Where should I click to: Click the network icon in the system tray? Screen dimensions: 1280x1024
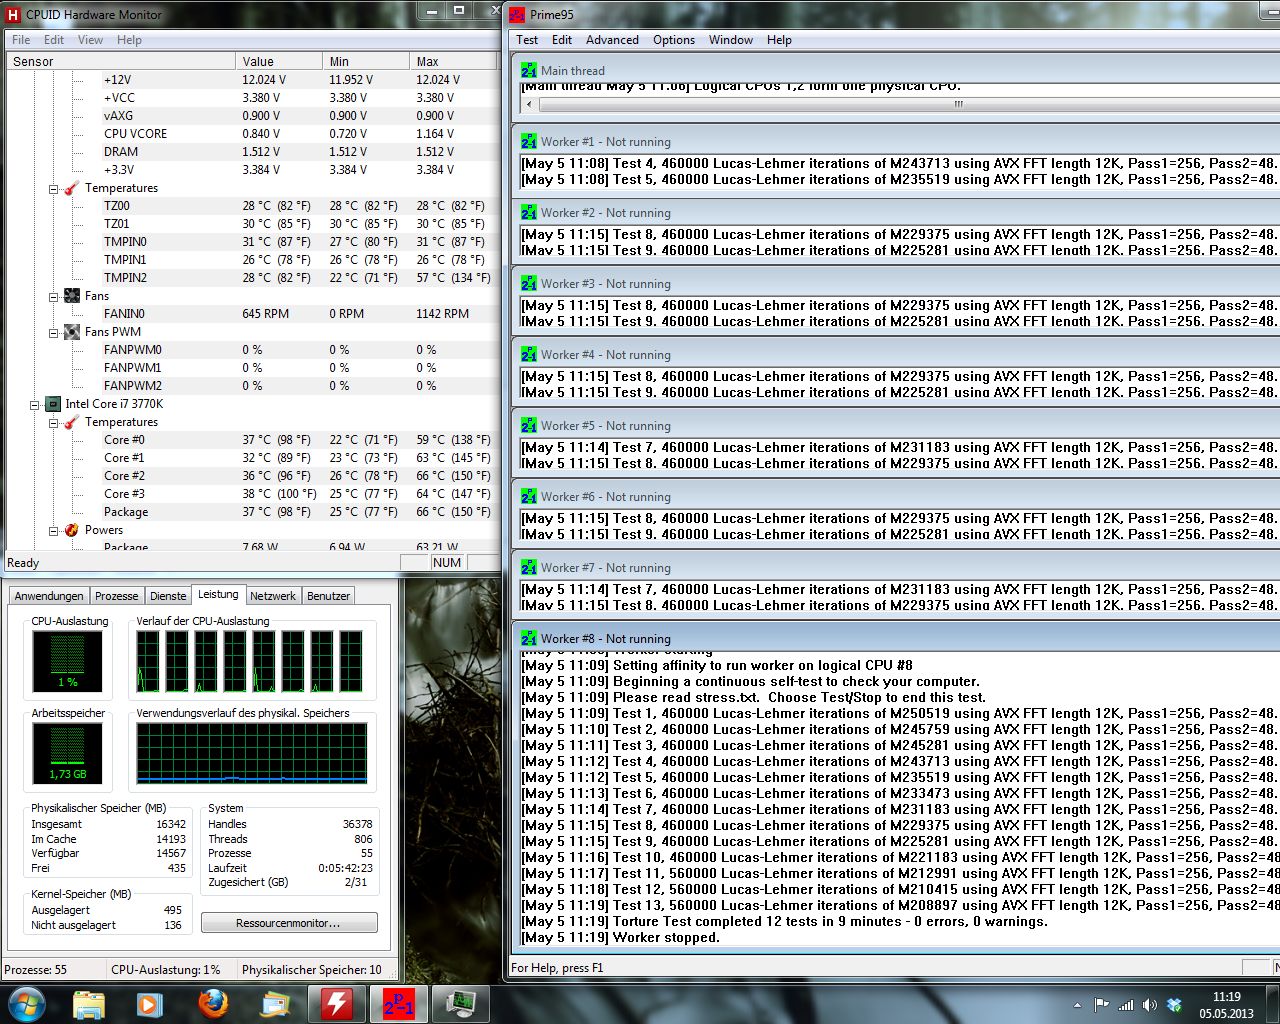click(x=1126, y=1005)
